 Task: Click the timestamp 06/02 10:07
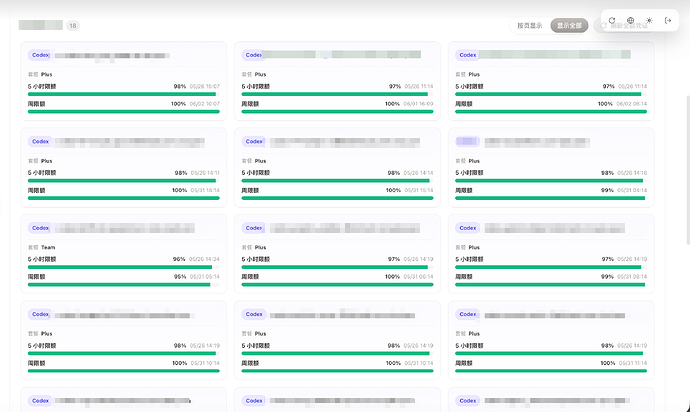pyautogui.click(x=205, y=104)
